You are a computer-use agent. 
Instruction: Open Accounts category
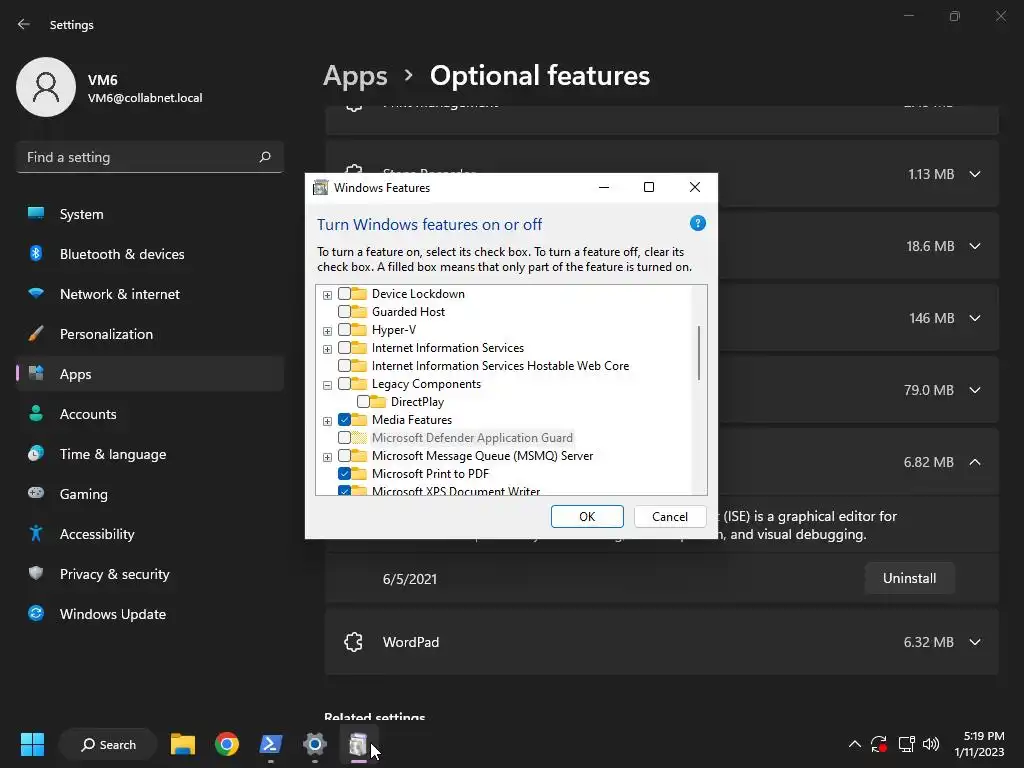pyautogui.click(x=150, y=414)
